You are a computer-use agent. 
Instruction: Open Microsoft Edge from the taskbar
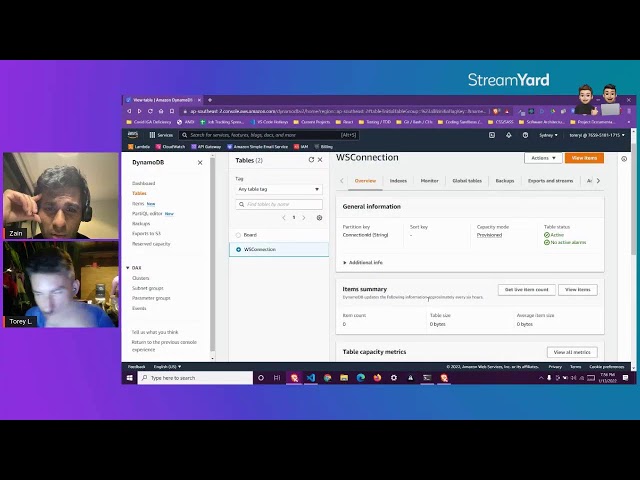(361, 378)
